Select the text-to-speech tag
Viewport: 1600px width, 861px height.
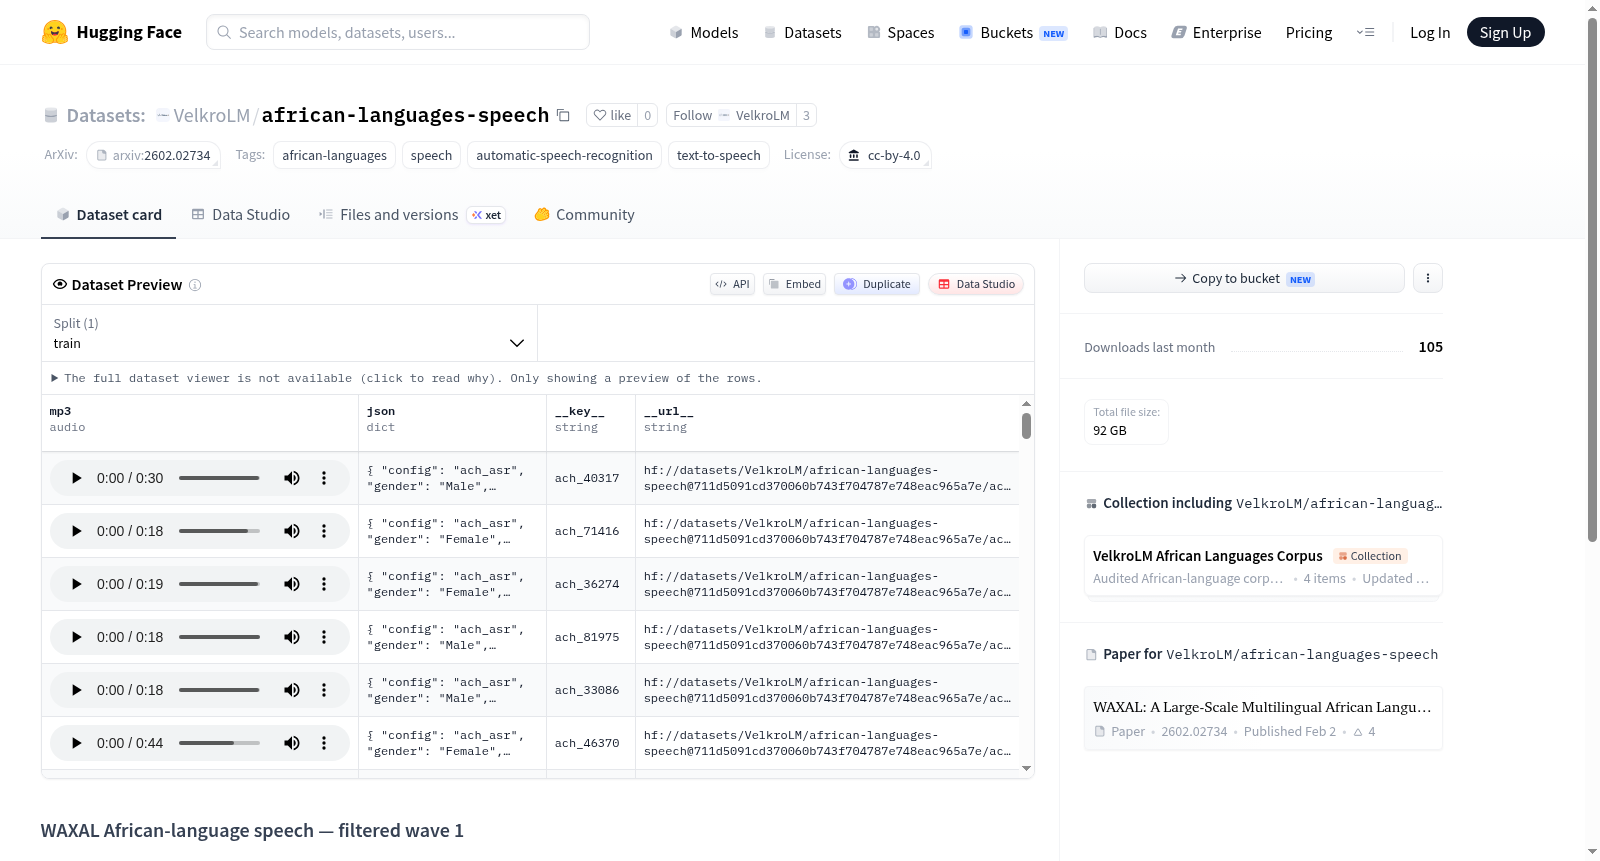pyautogui.click(x=719, y=155)
